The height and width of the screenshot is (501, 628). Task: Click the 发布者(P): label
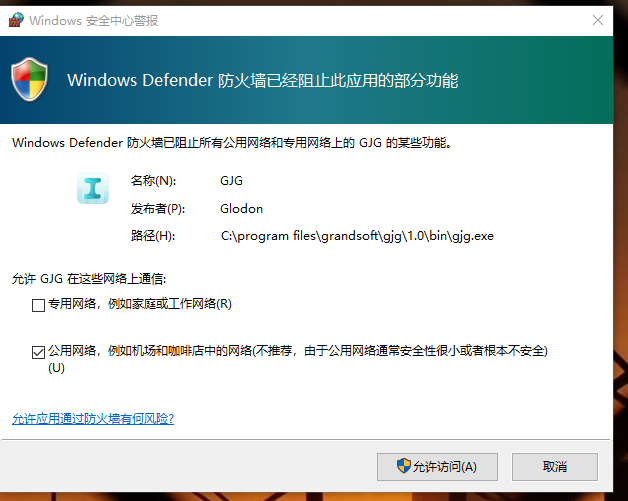[x=158, y=209]
